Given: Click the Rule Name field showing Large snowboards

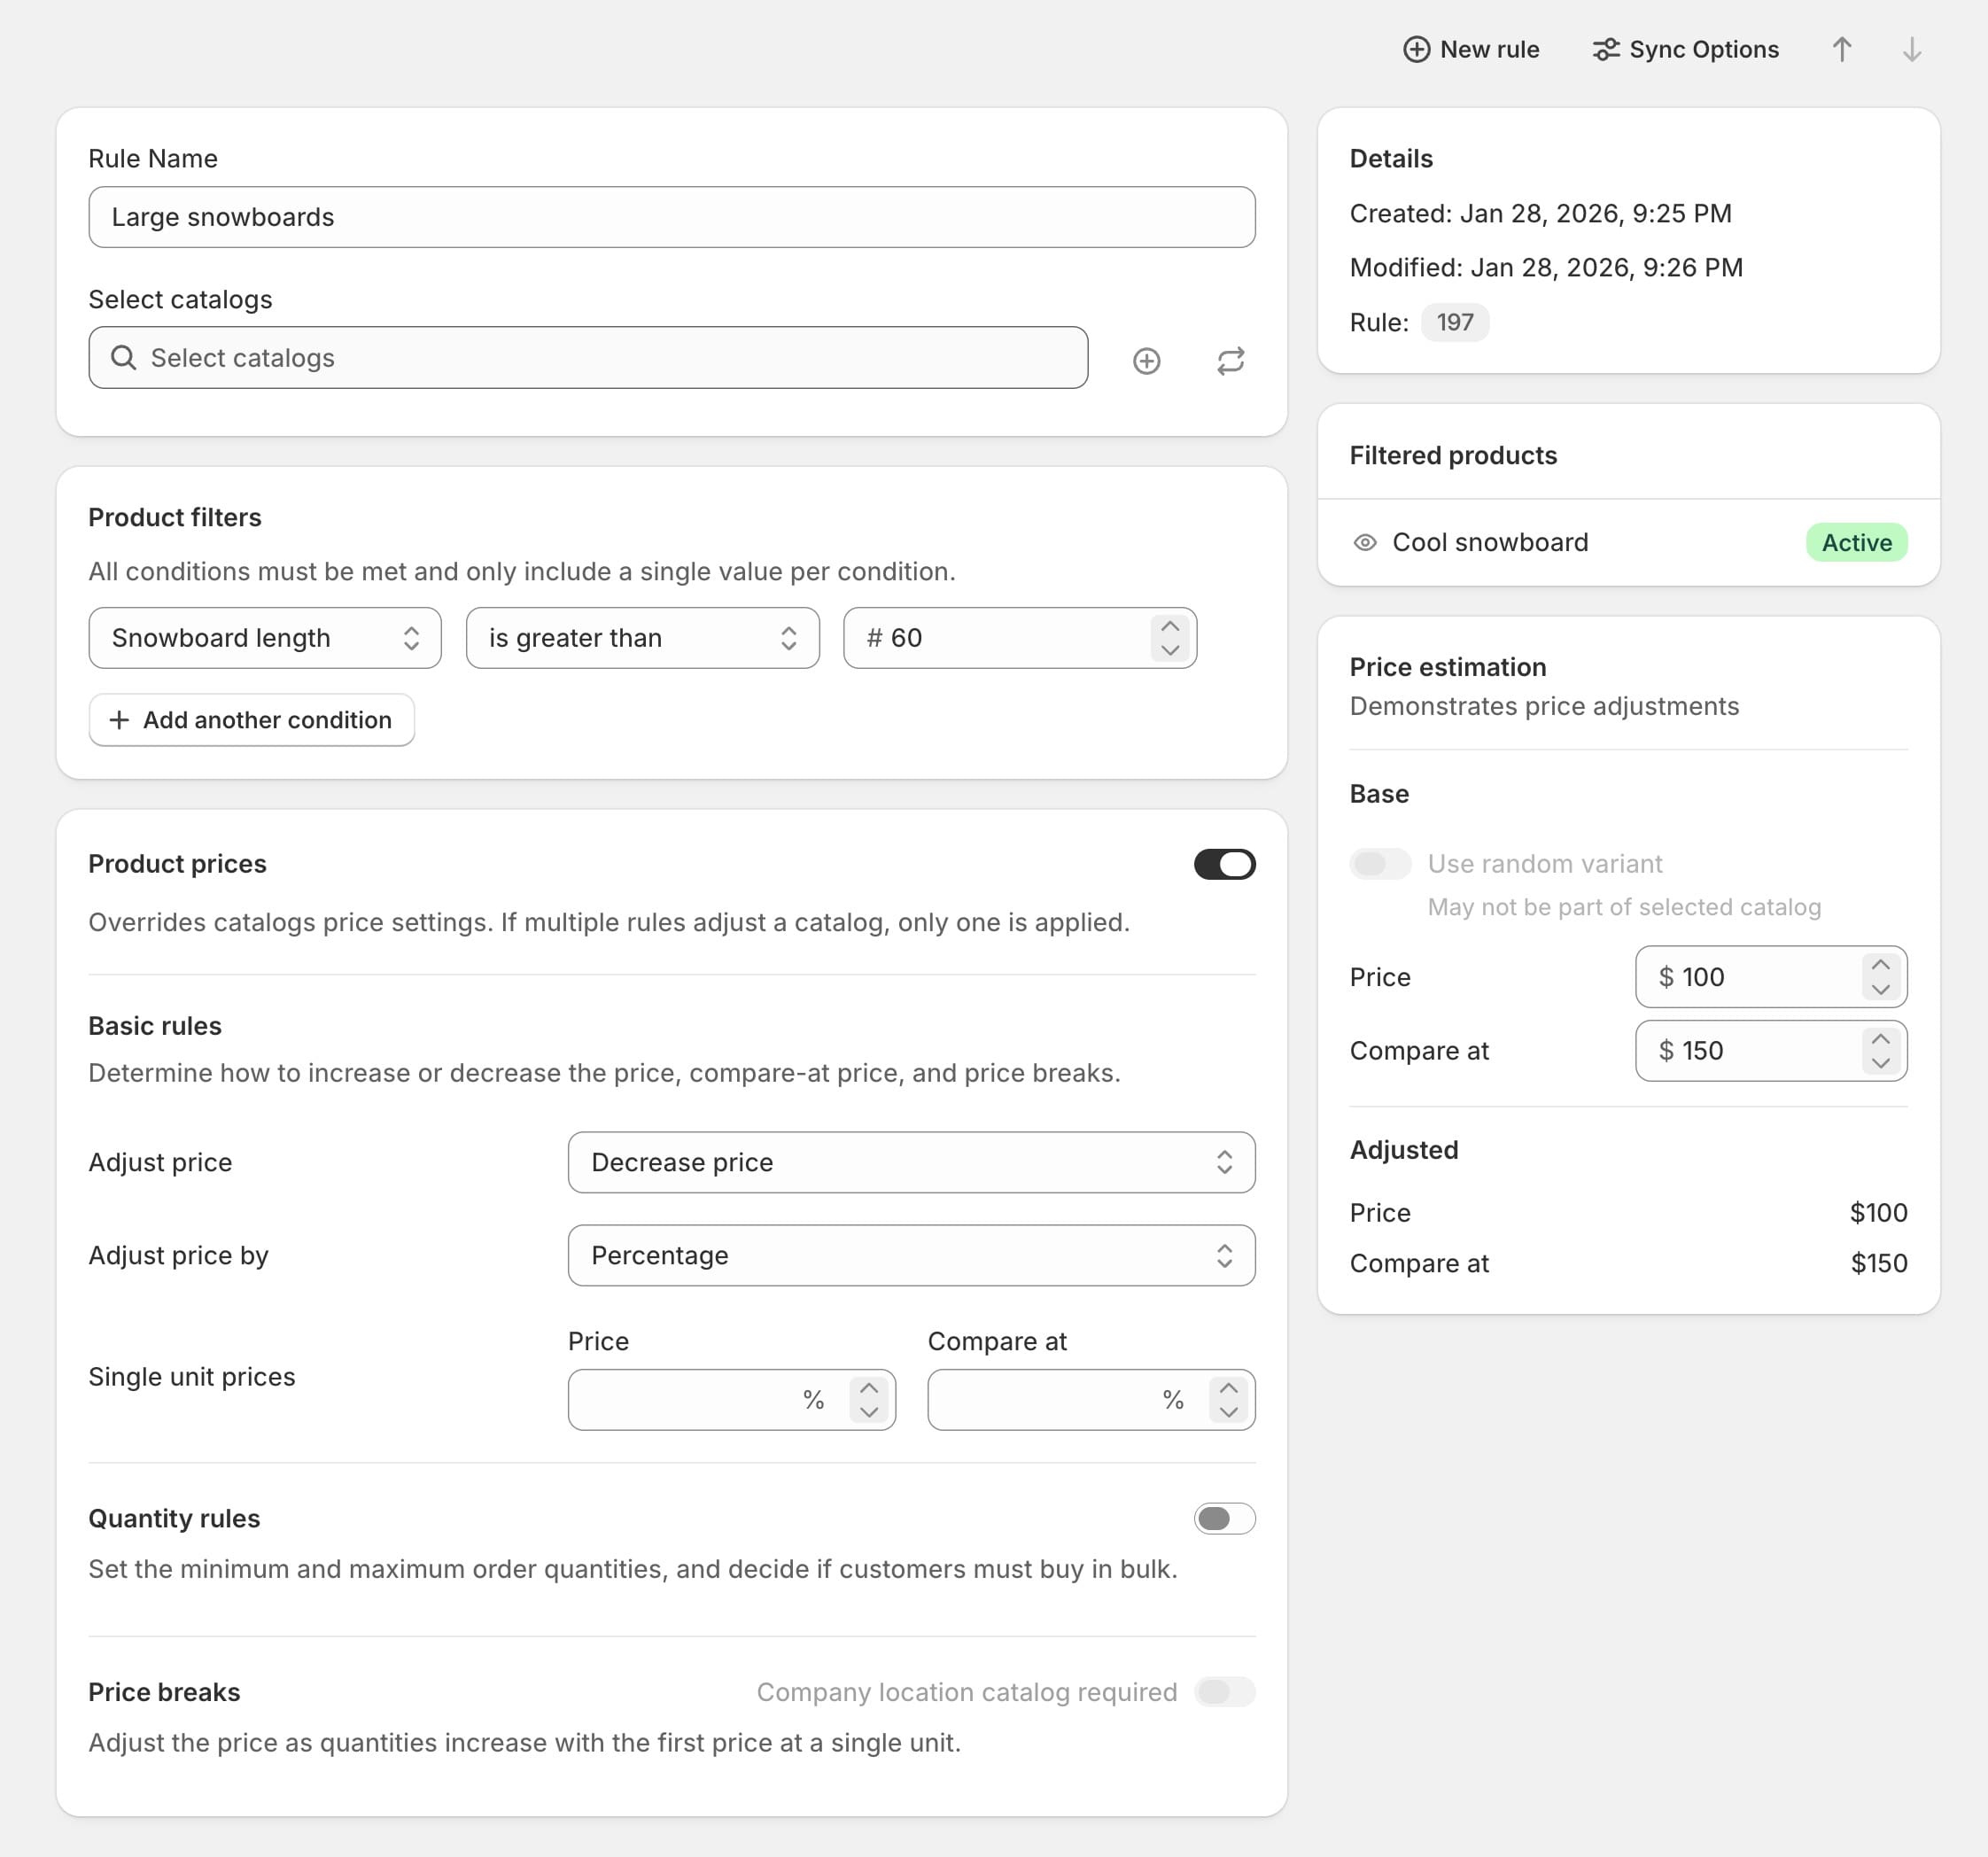Looking at the screenshot, I should point(671,217).
